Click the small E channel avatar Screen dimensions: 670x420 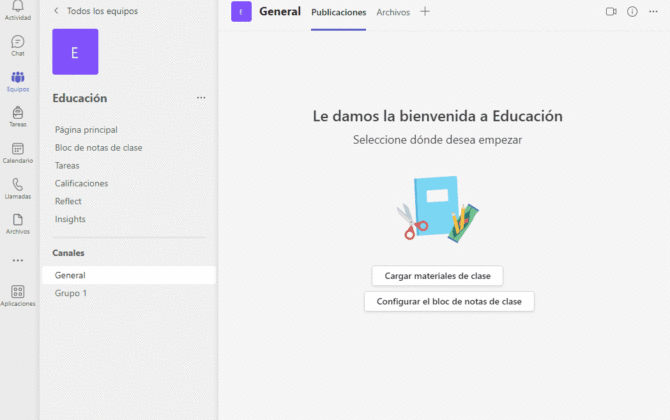pos(241,12)
